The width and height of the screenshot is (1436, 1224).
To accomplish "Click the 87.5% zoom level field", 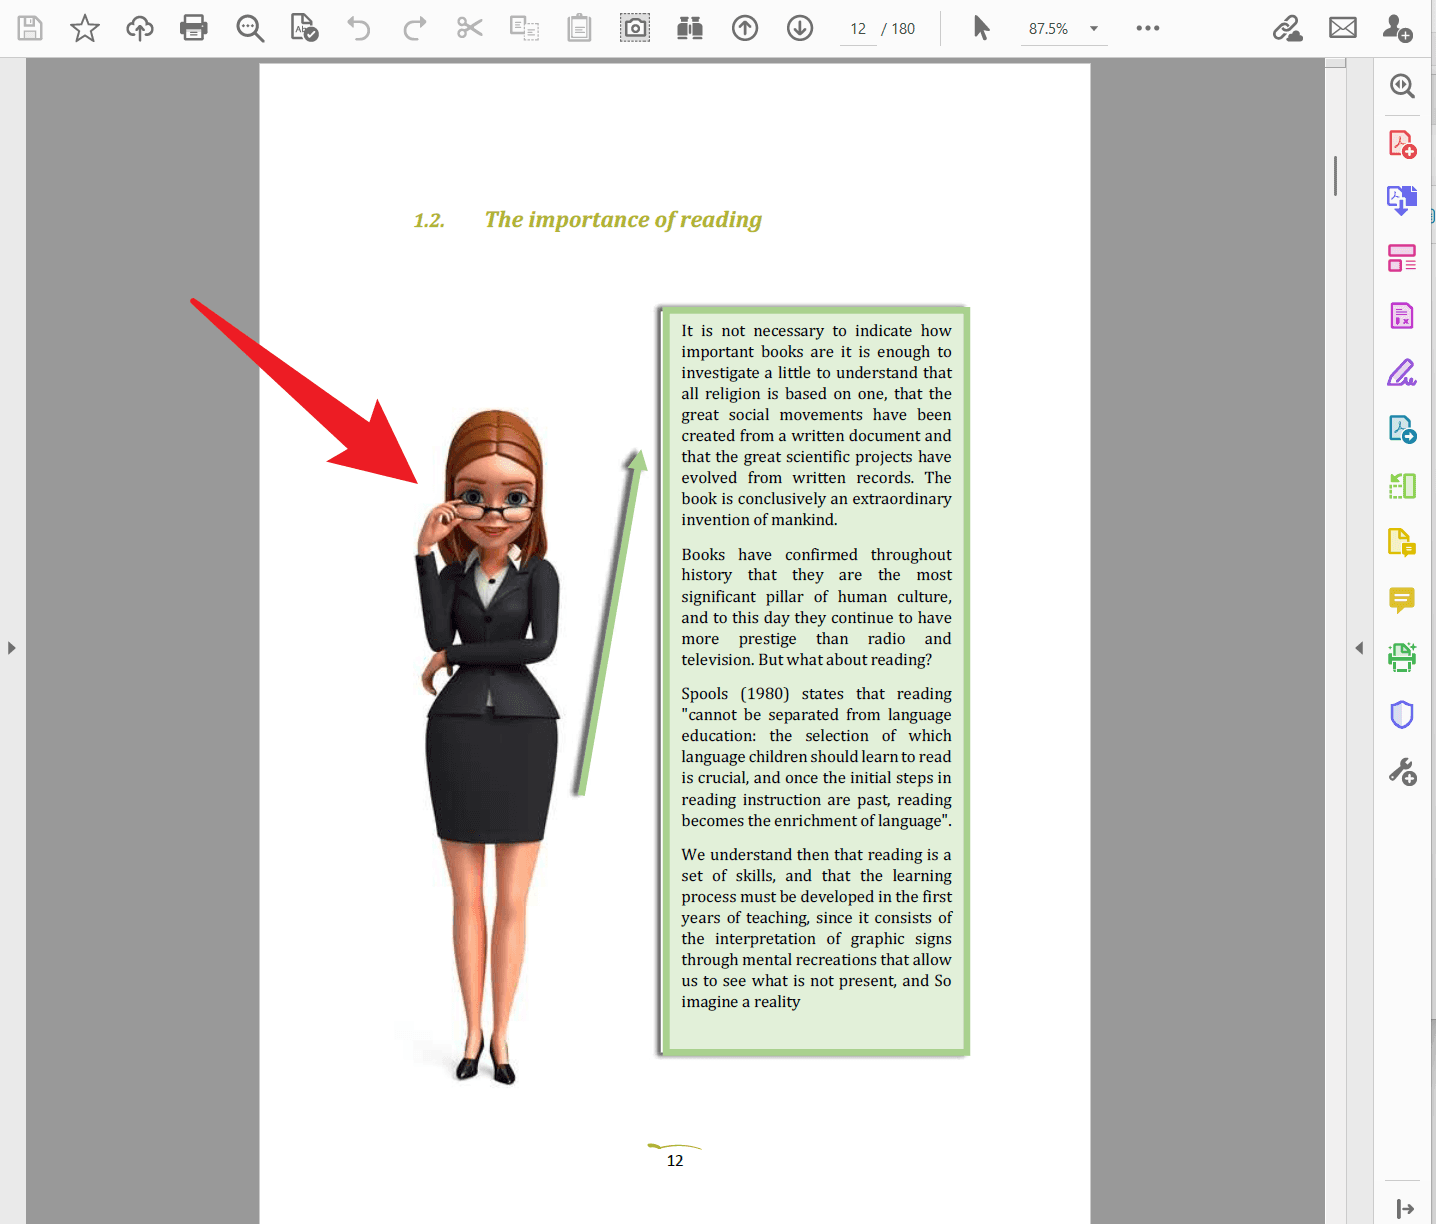I will [1049, 29].
